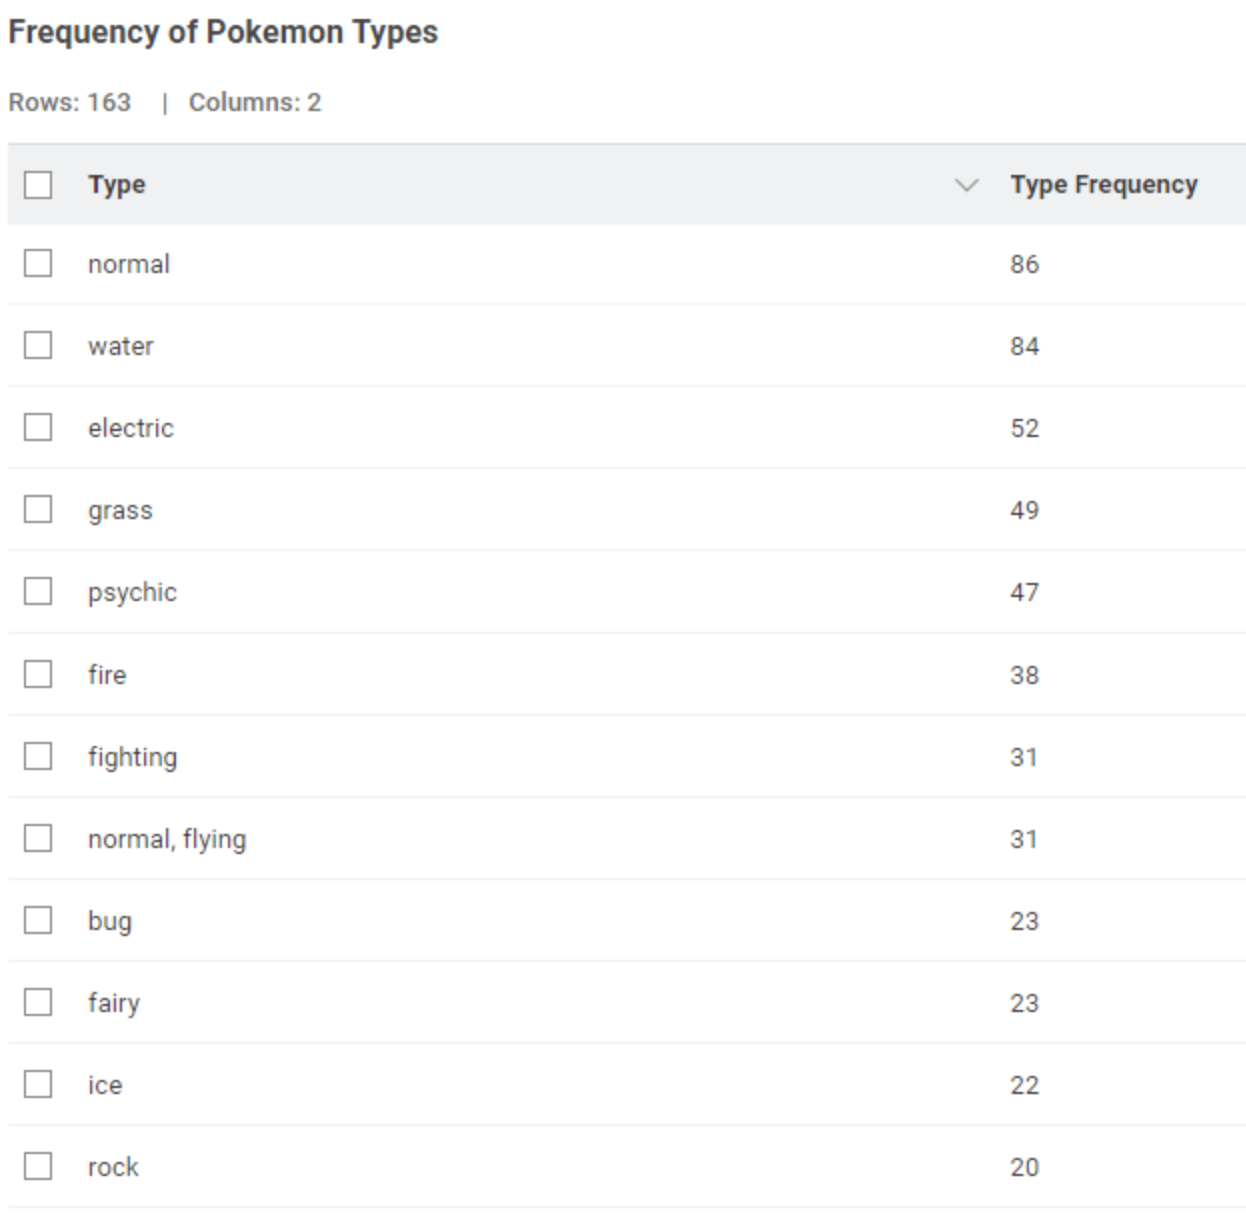Open the Type column sort chevron
1246x1220 pixels.
965,185
